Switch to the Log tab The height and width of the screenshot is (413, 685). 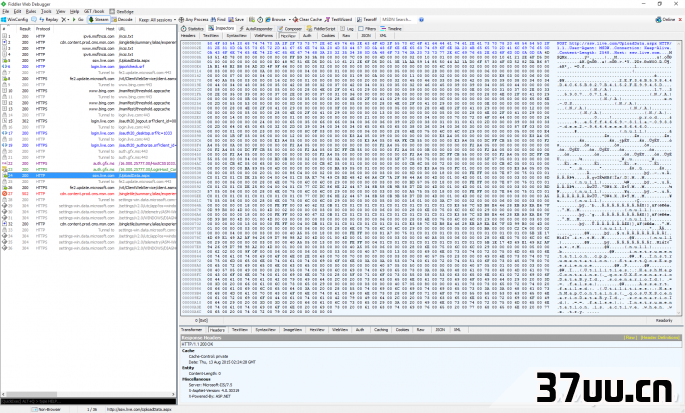click(x=347, y=28)
